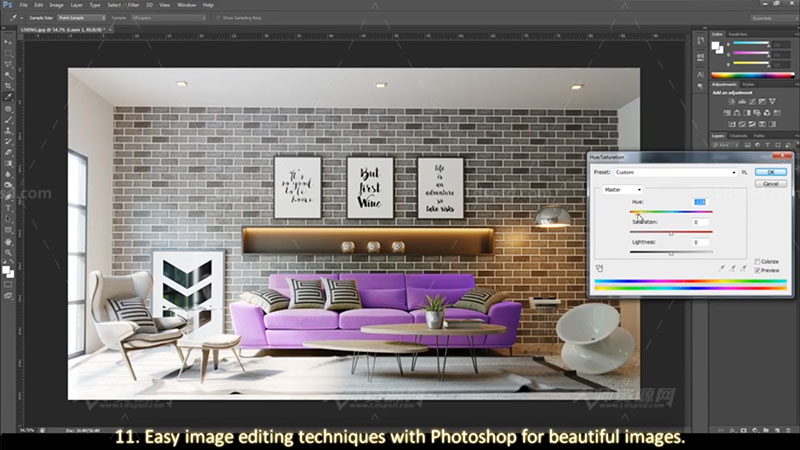Screen dimensions: 800x450
Task: Open the Preset dropdown showing Custom
Action: coord(676,172)
